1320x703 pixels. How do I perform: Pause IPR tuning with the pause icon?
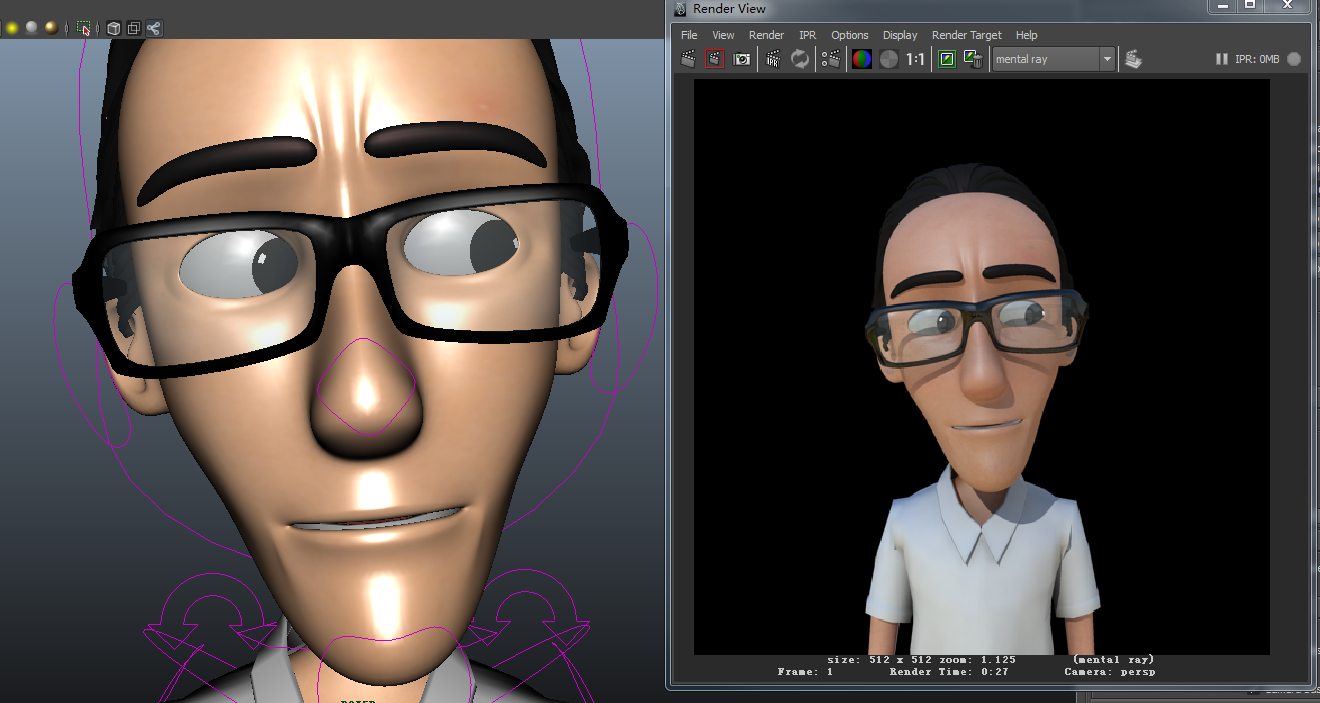pyautogui.click(x=1221, y=59)
